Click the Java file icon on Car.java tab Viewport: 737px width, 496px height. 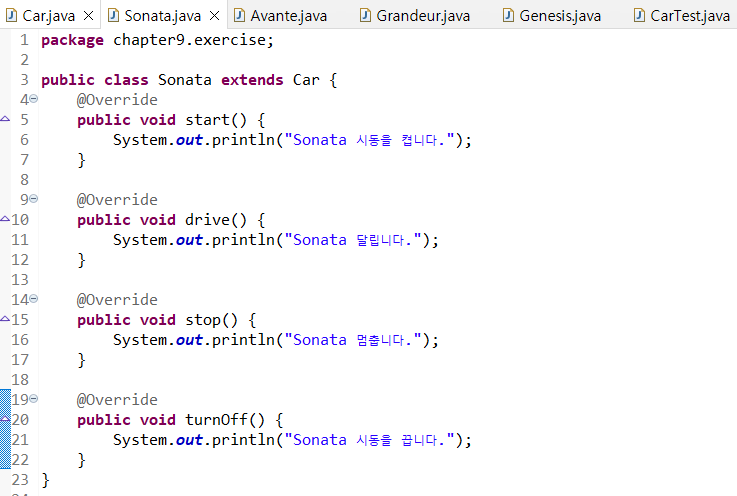coord(13,16)
